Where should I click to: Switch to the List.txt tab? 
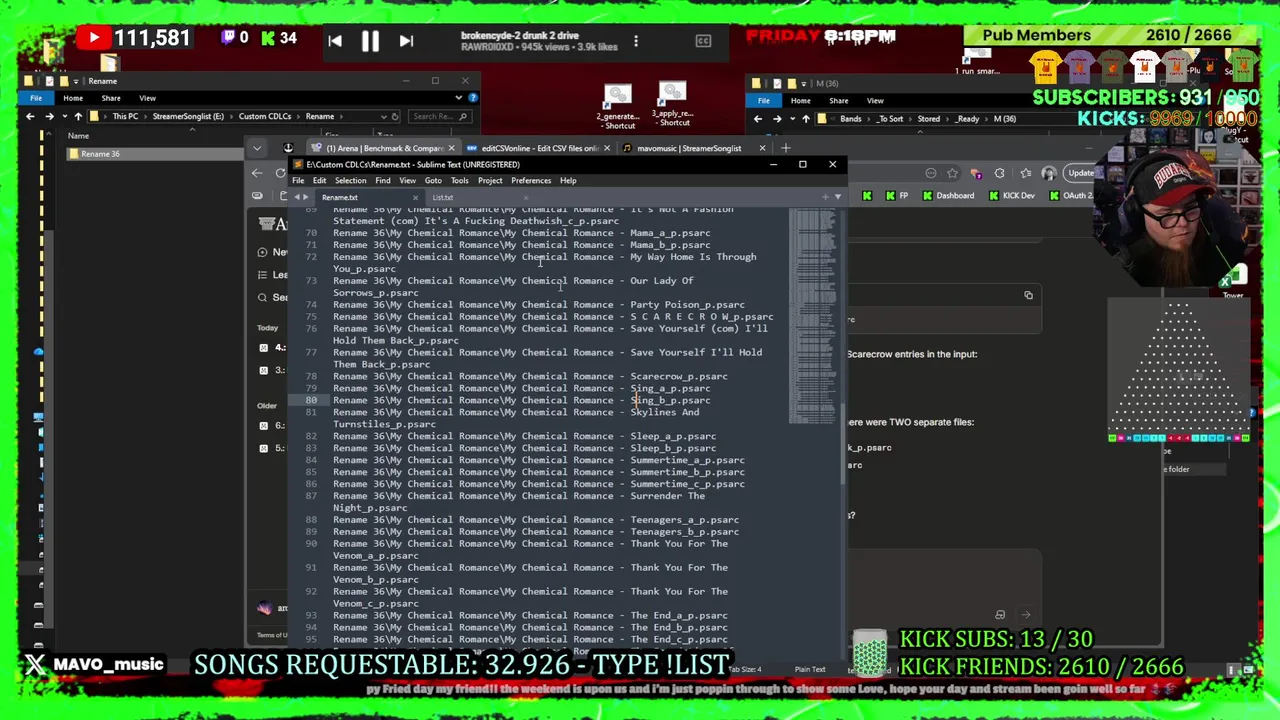(x=442, y=197)
